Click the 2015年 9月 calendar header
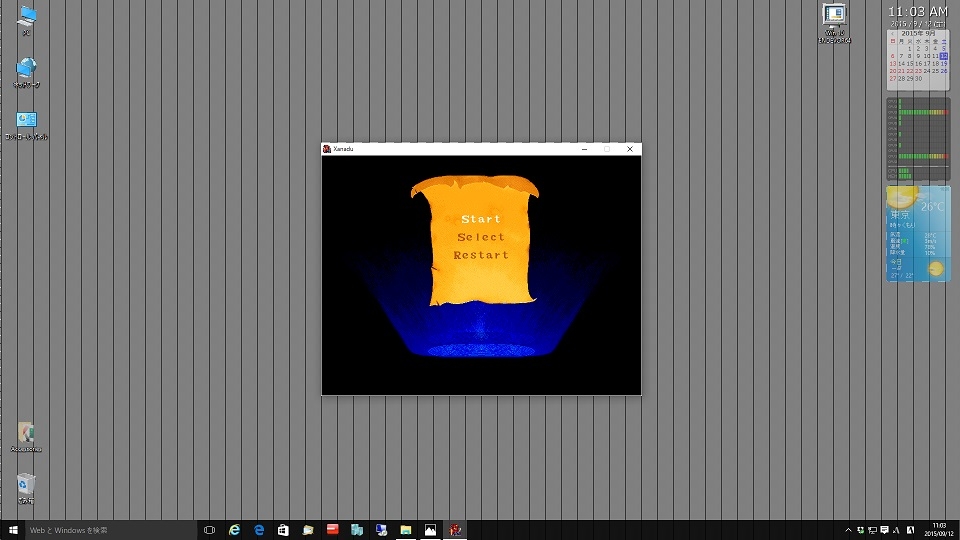 (x=918, y=34)
